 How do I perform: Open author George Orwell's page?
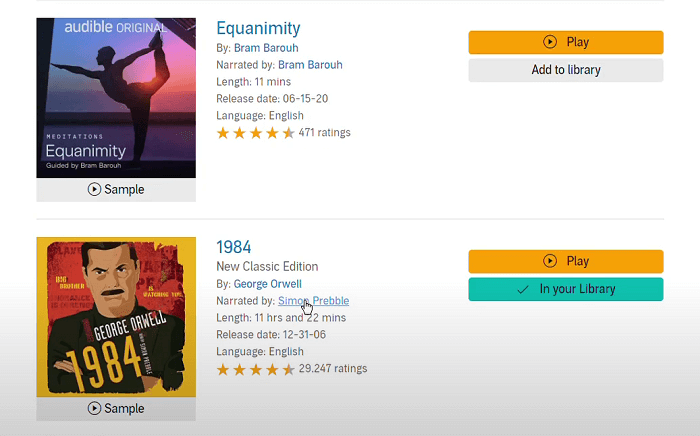pyautogui.click(x=267, y=284)
